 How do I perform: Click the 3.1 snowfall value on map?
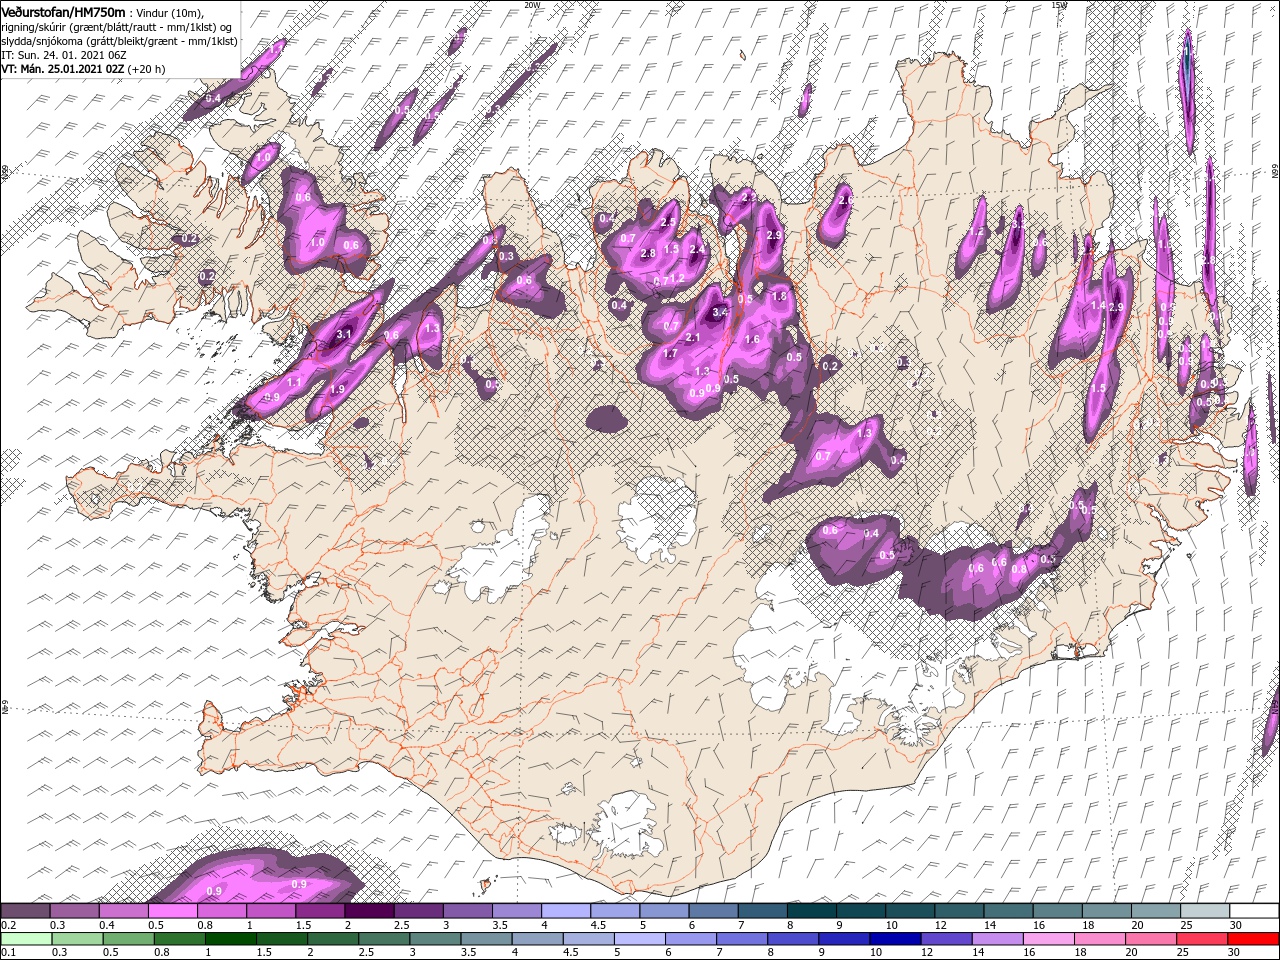343,334
